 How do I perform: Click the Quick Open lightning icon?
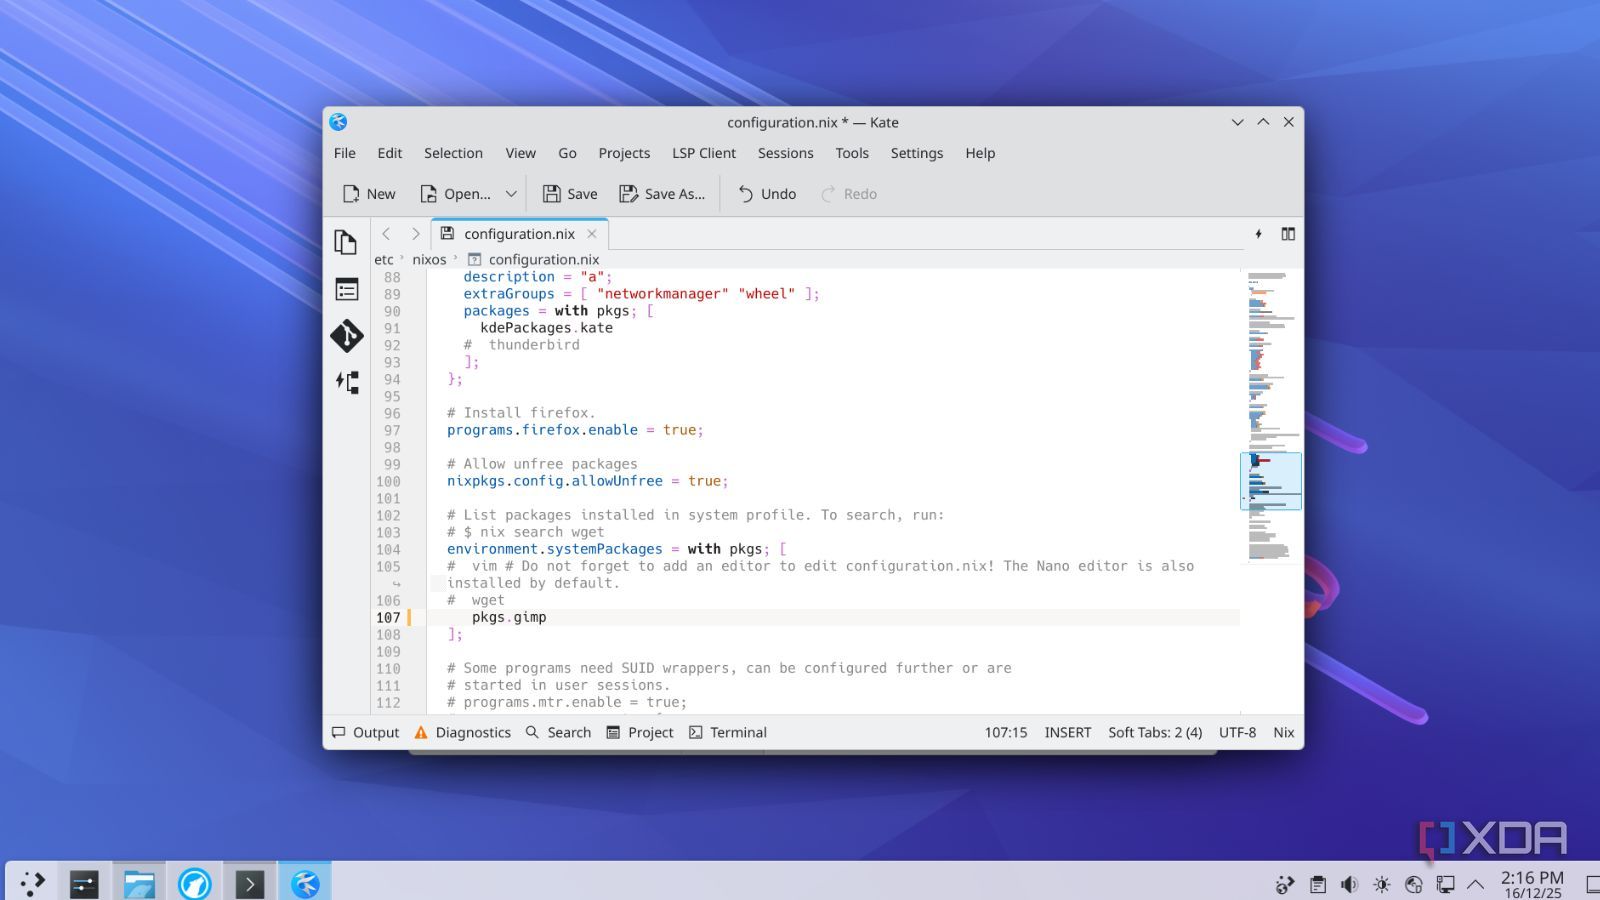(1258, 234)
